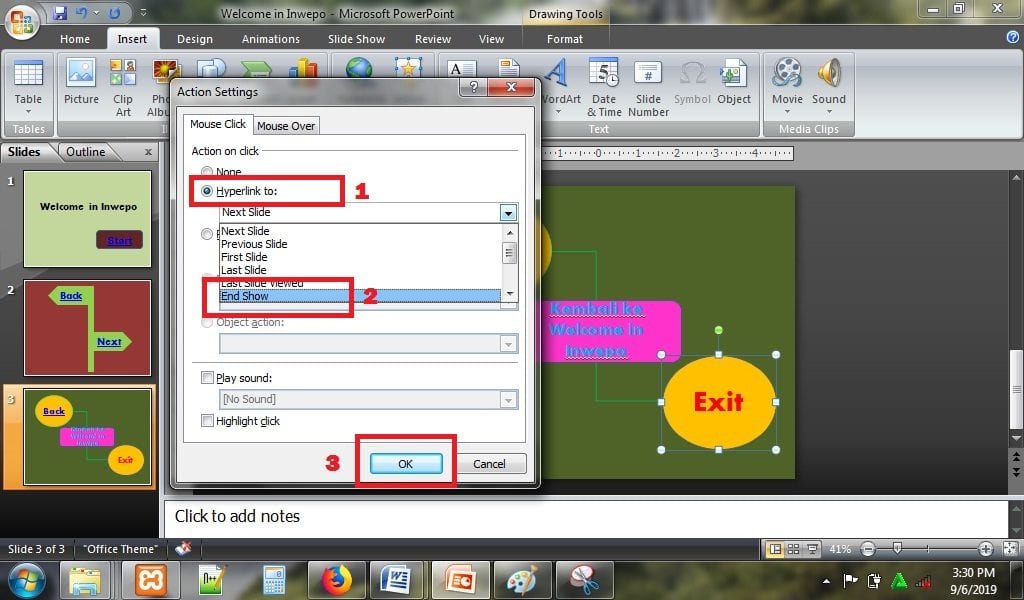Click OK in Action Settings dialog
The width and height of the screenshot is (1024, 600).
pos(406,464)
